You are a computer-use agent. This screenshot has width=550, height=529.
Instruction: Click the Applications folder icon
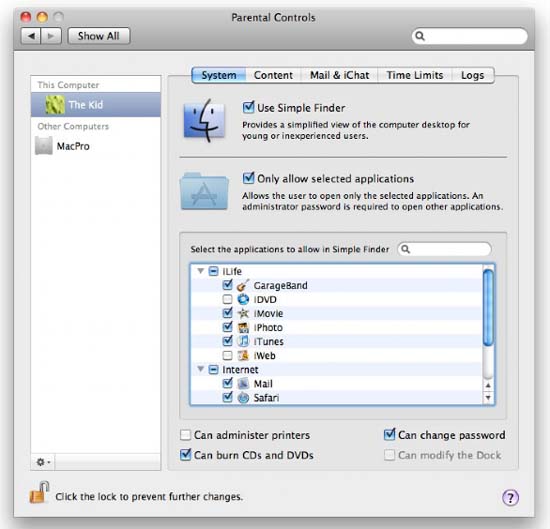pos(204,191)
